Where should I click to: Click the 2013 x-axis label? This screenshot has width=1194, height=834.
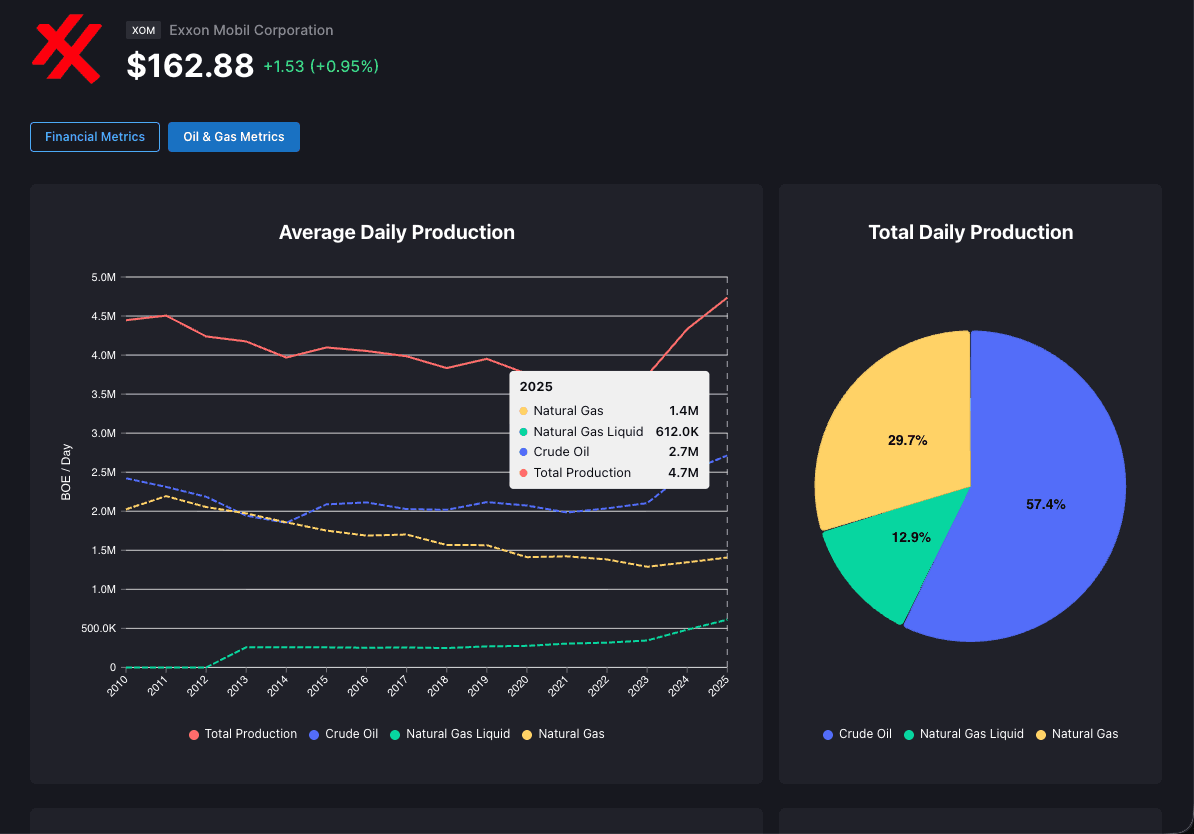pyautogui.click(x=238, y=685)
